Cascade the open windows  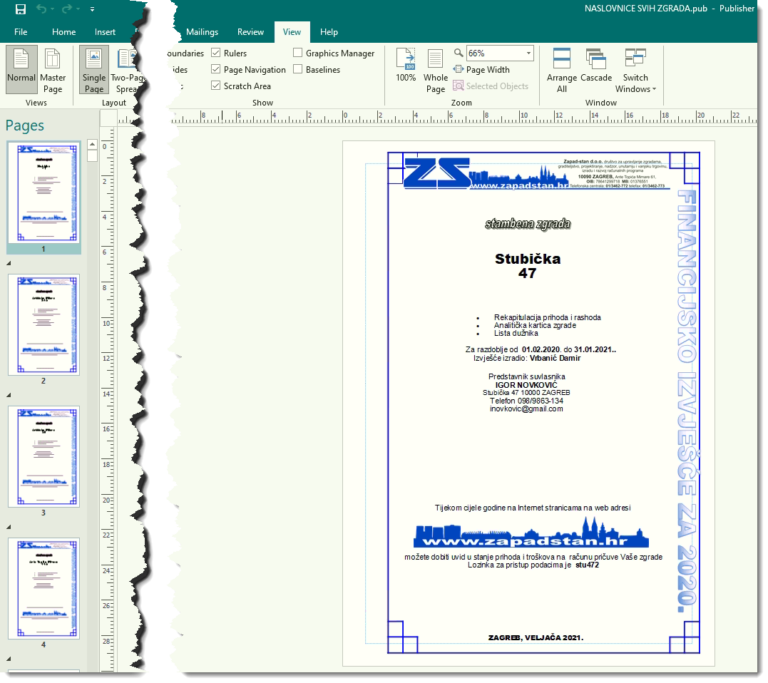tap(596, 69)
